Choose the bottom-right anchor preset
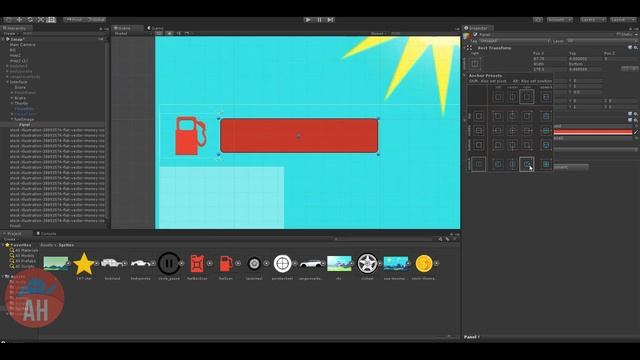 [x=527, y=145]
